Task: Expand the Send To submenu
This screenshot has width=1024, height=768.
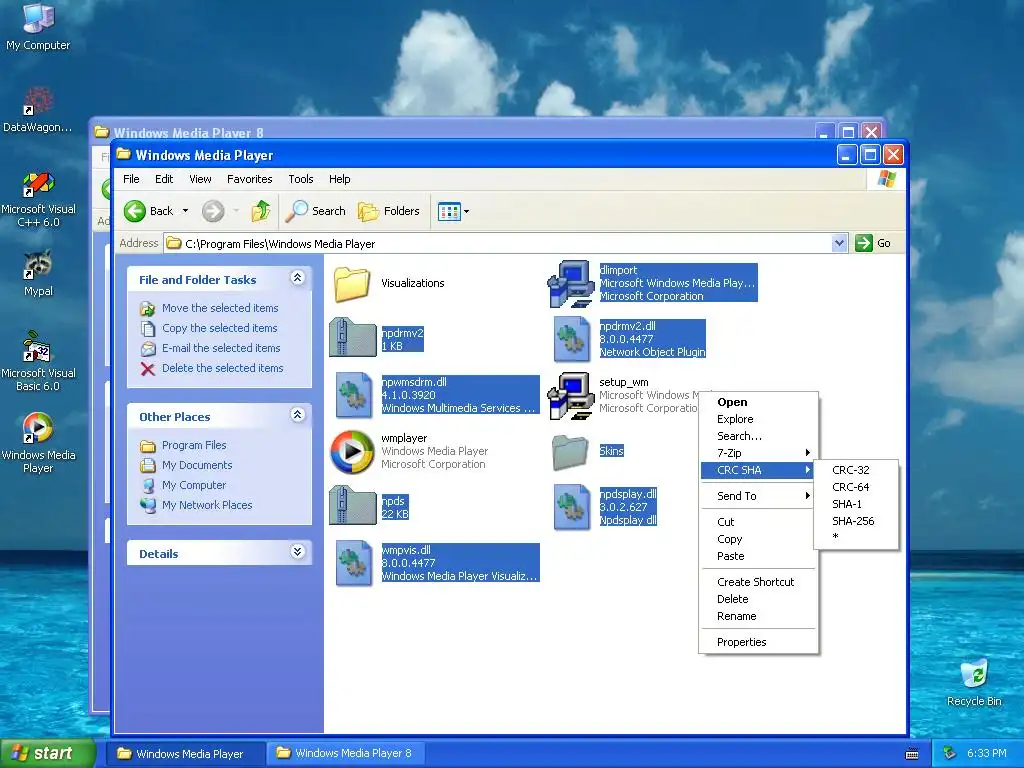Action: pyautogui.click(x=758, y=496)
